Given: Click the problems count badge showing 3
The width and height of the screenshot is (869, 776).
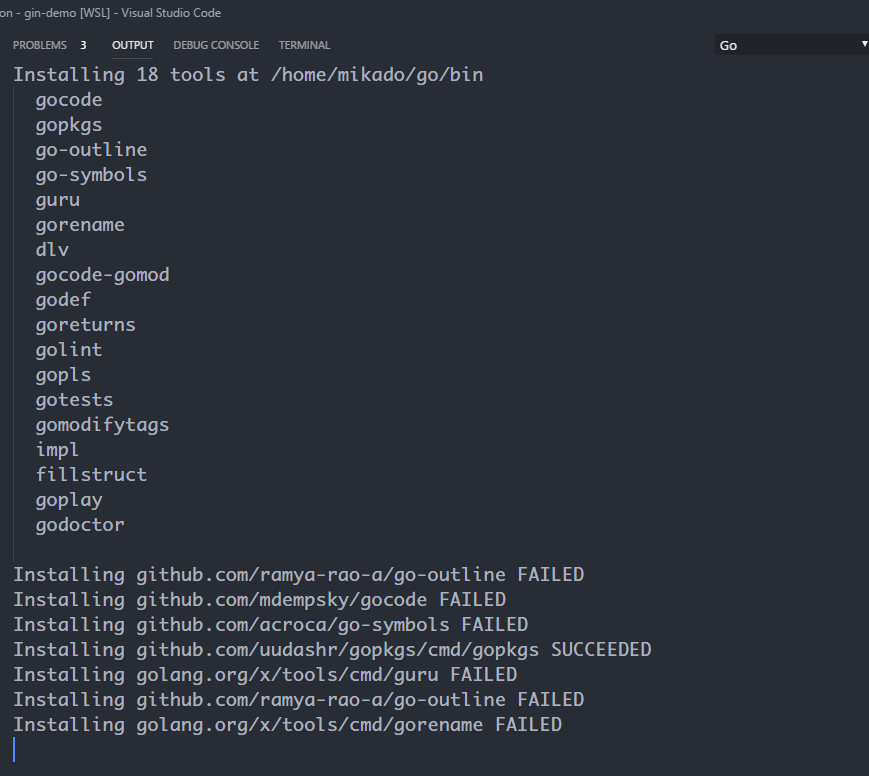Looking at the screenshot, I should coord(83,45).
